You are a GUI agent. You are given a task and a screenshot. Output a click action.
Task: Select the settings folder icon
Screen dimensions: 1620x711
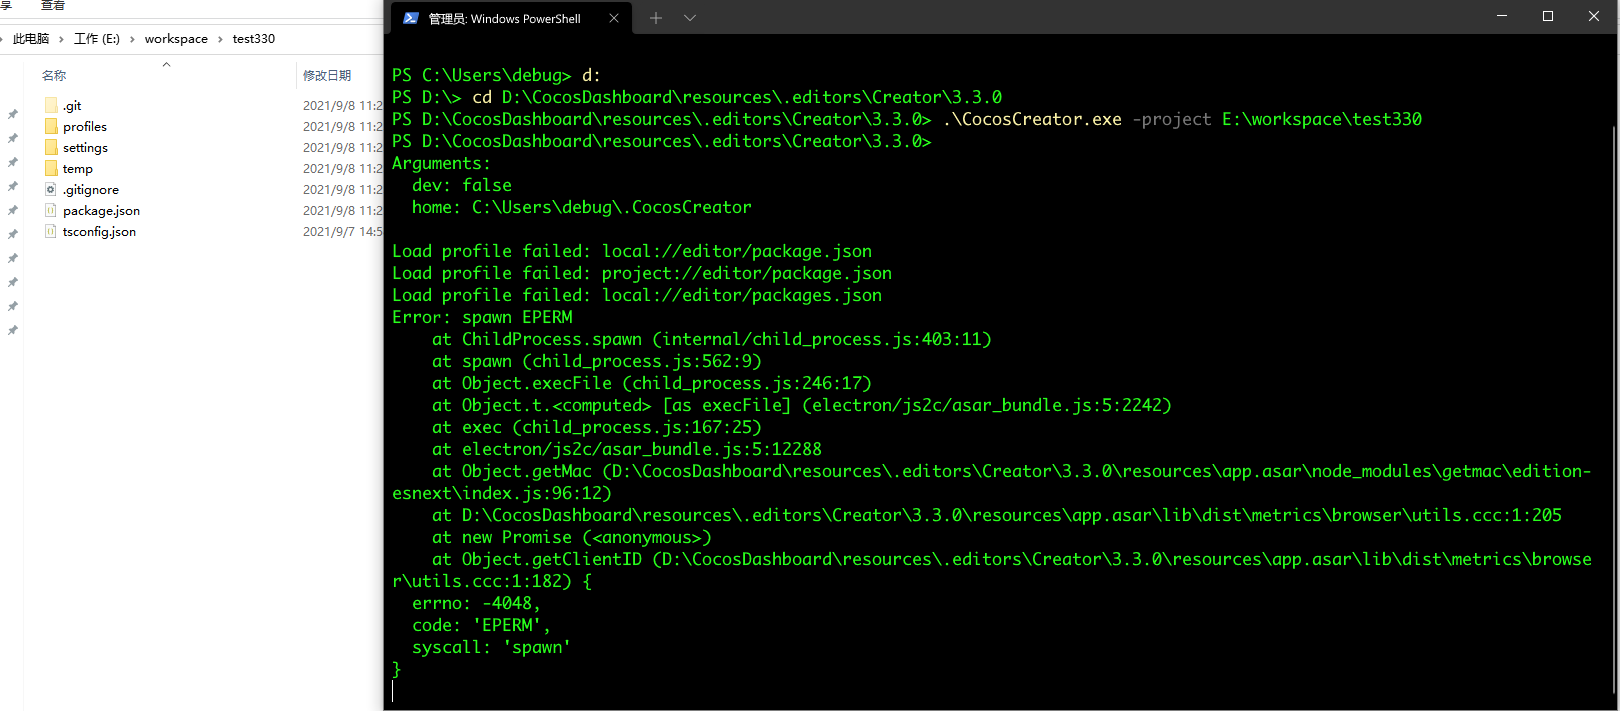click(51, 147)
